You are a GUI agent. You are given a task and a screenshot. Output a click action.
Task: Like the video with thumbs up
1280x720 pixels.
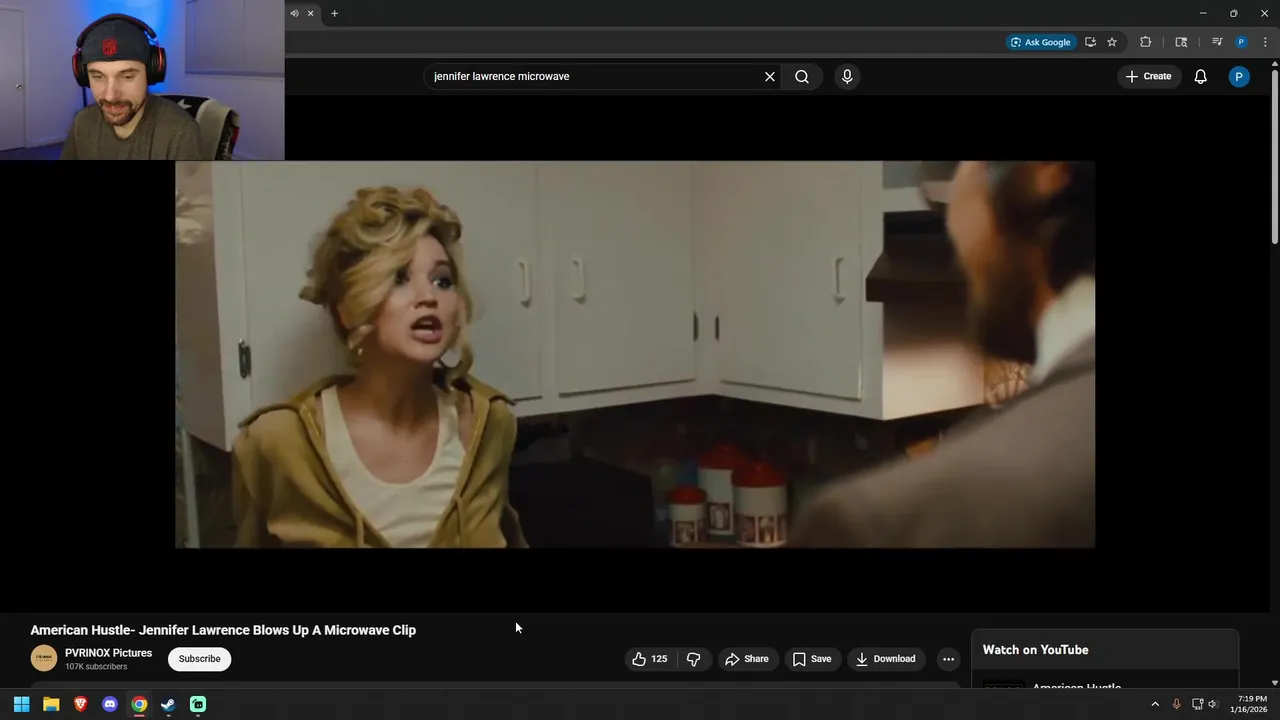click(x=650, y=659)
